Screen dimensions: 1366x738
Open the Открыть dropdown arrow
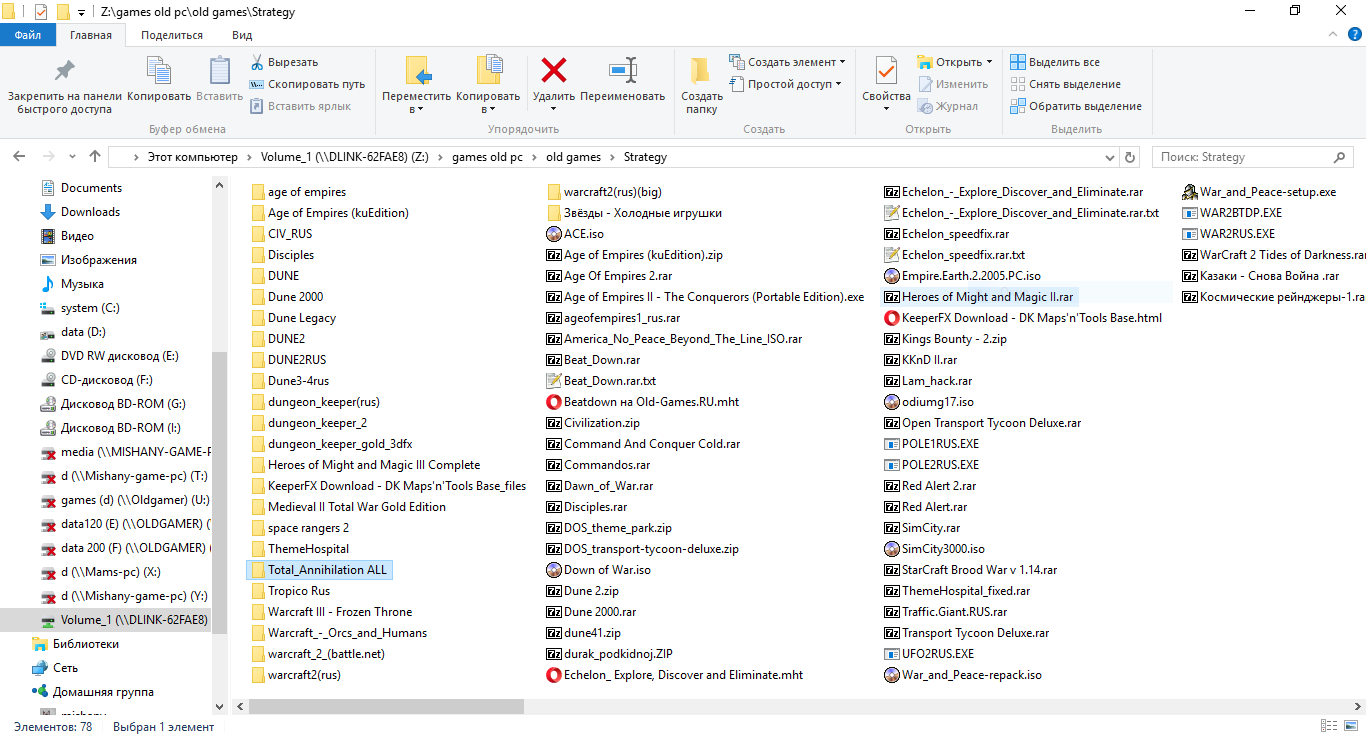click(989, 62)
